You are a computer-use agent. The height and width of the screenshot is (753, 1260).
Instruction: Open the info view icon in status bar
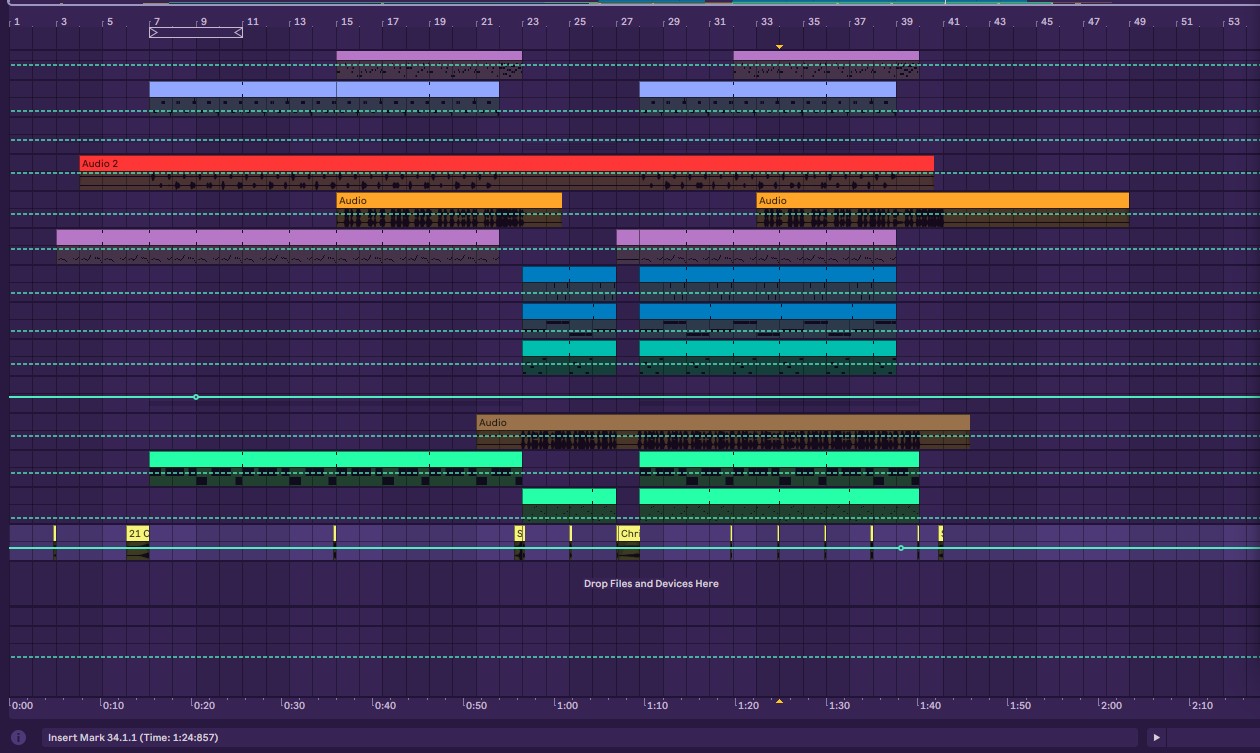pos(18,738)
